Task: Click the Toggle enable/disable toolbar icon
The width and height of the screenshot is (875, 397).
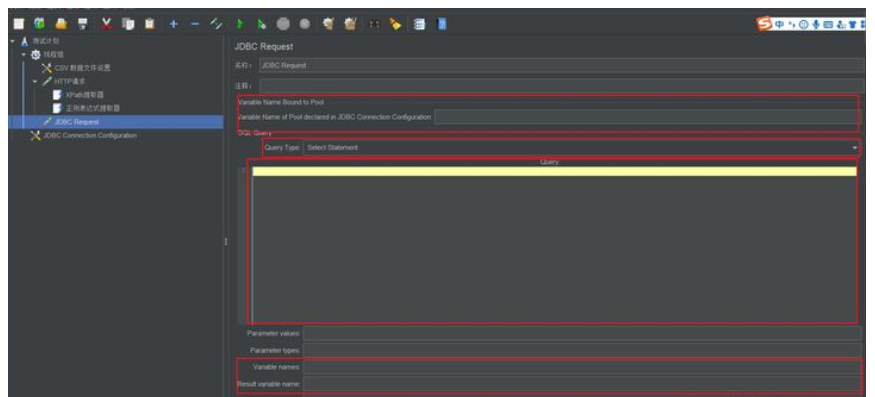Action: coord(217,24)
